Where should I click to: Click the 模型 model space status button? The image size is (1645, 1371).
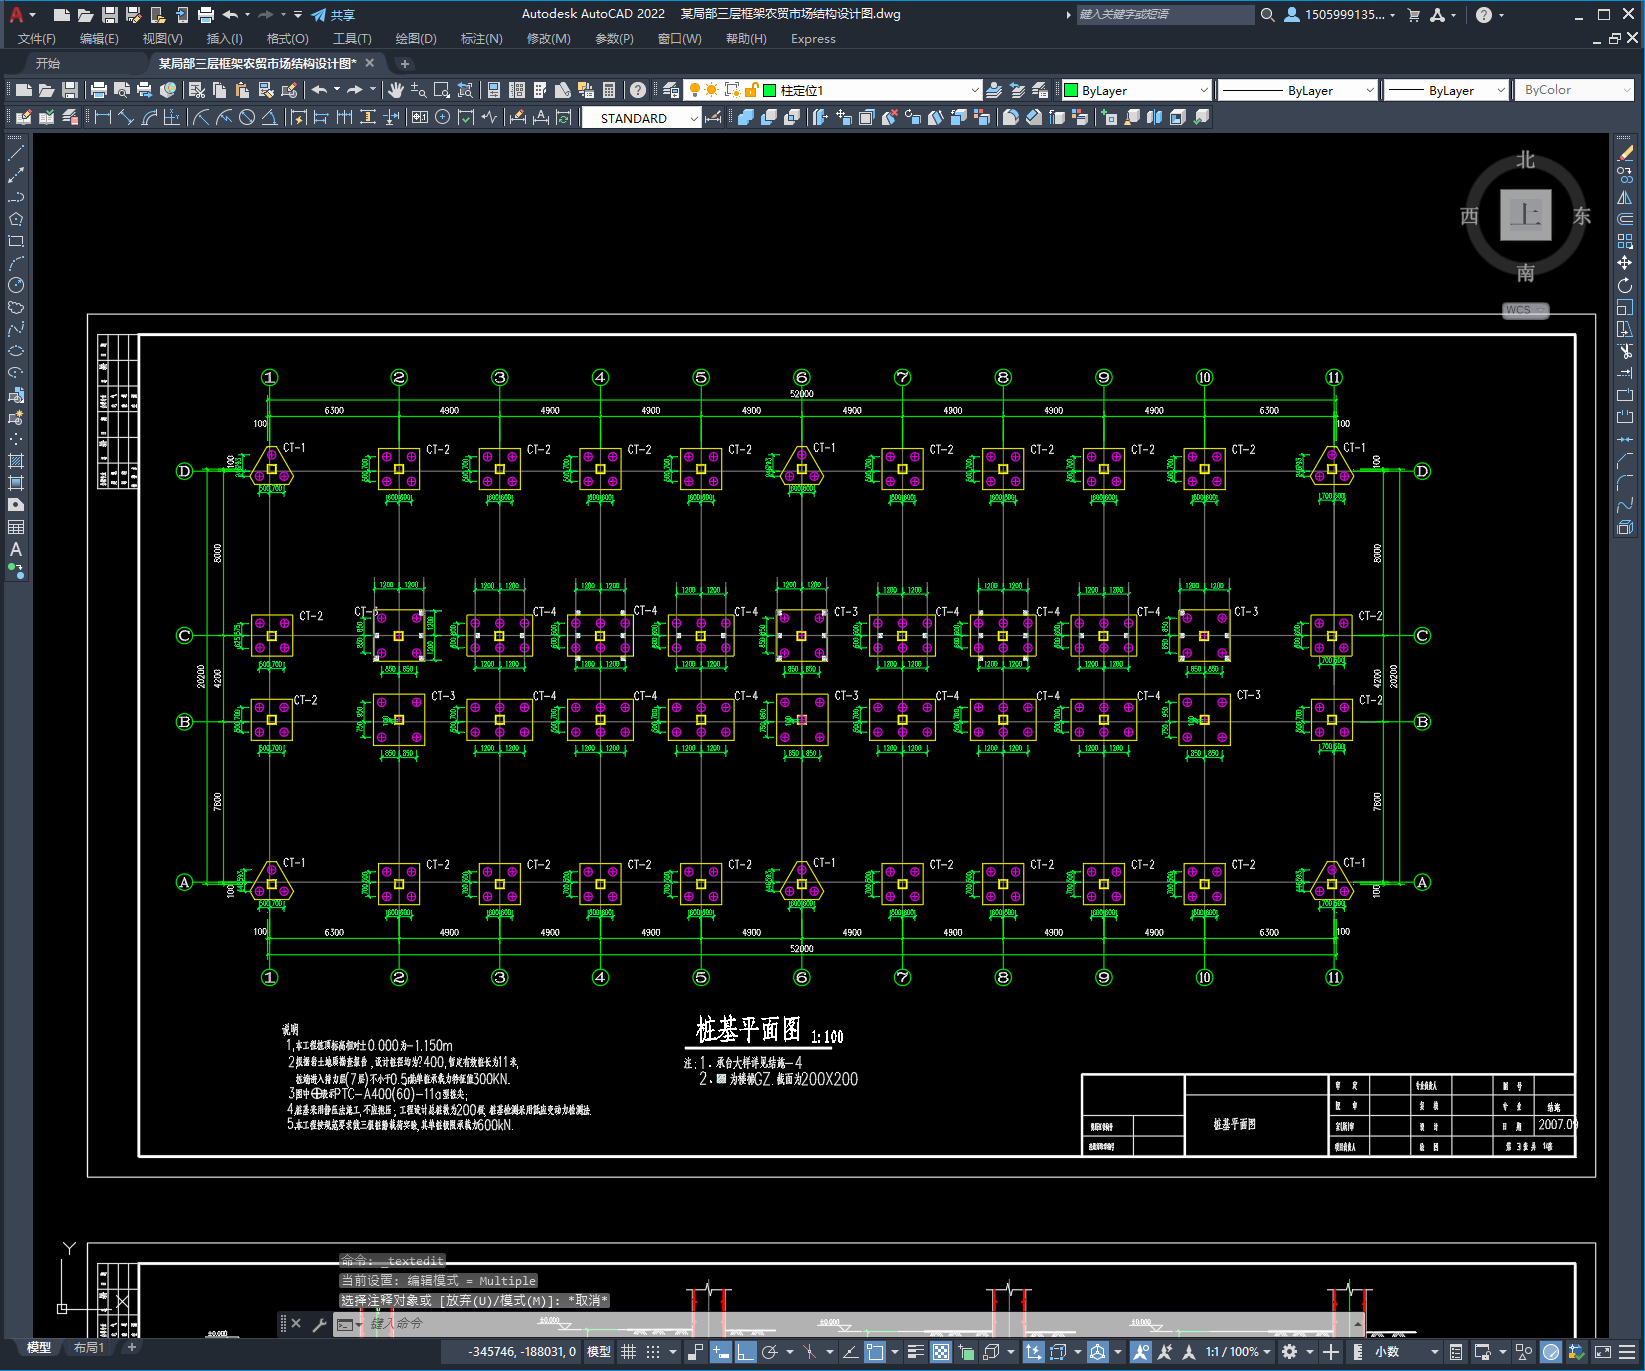[599, 1352]
